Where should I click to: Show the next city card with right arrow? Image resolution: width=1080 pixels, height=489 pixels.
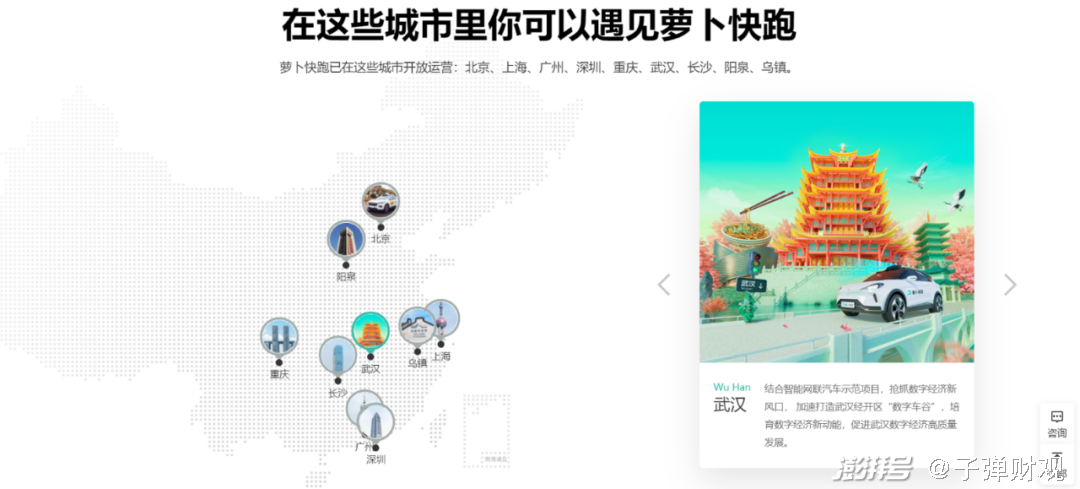tap(1010, 284)
